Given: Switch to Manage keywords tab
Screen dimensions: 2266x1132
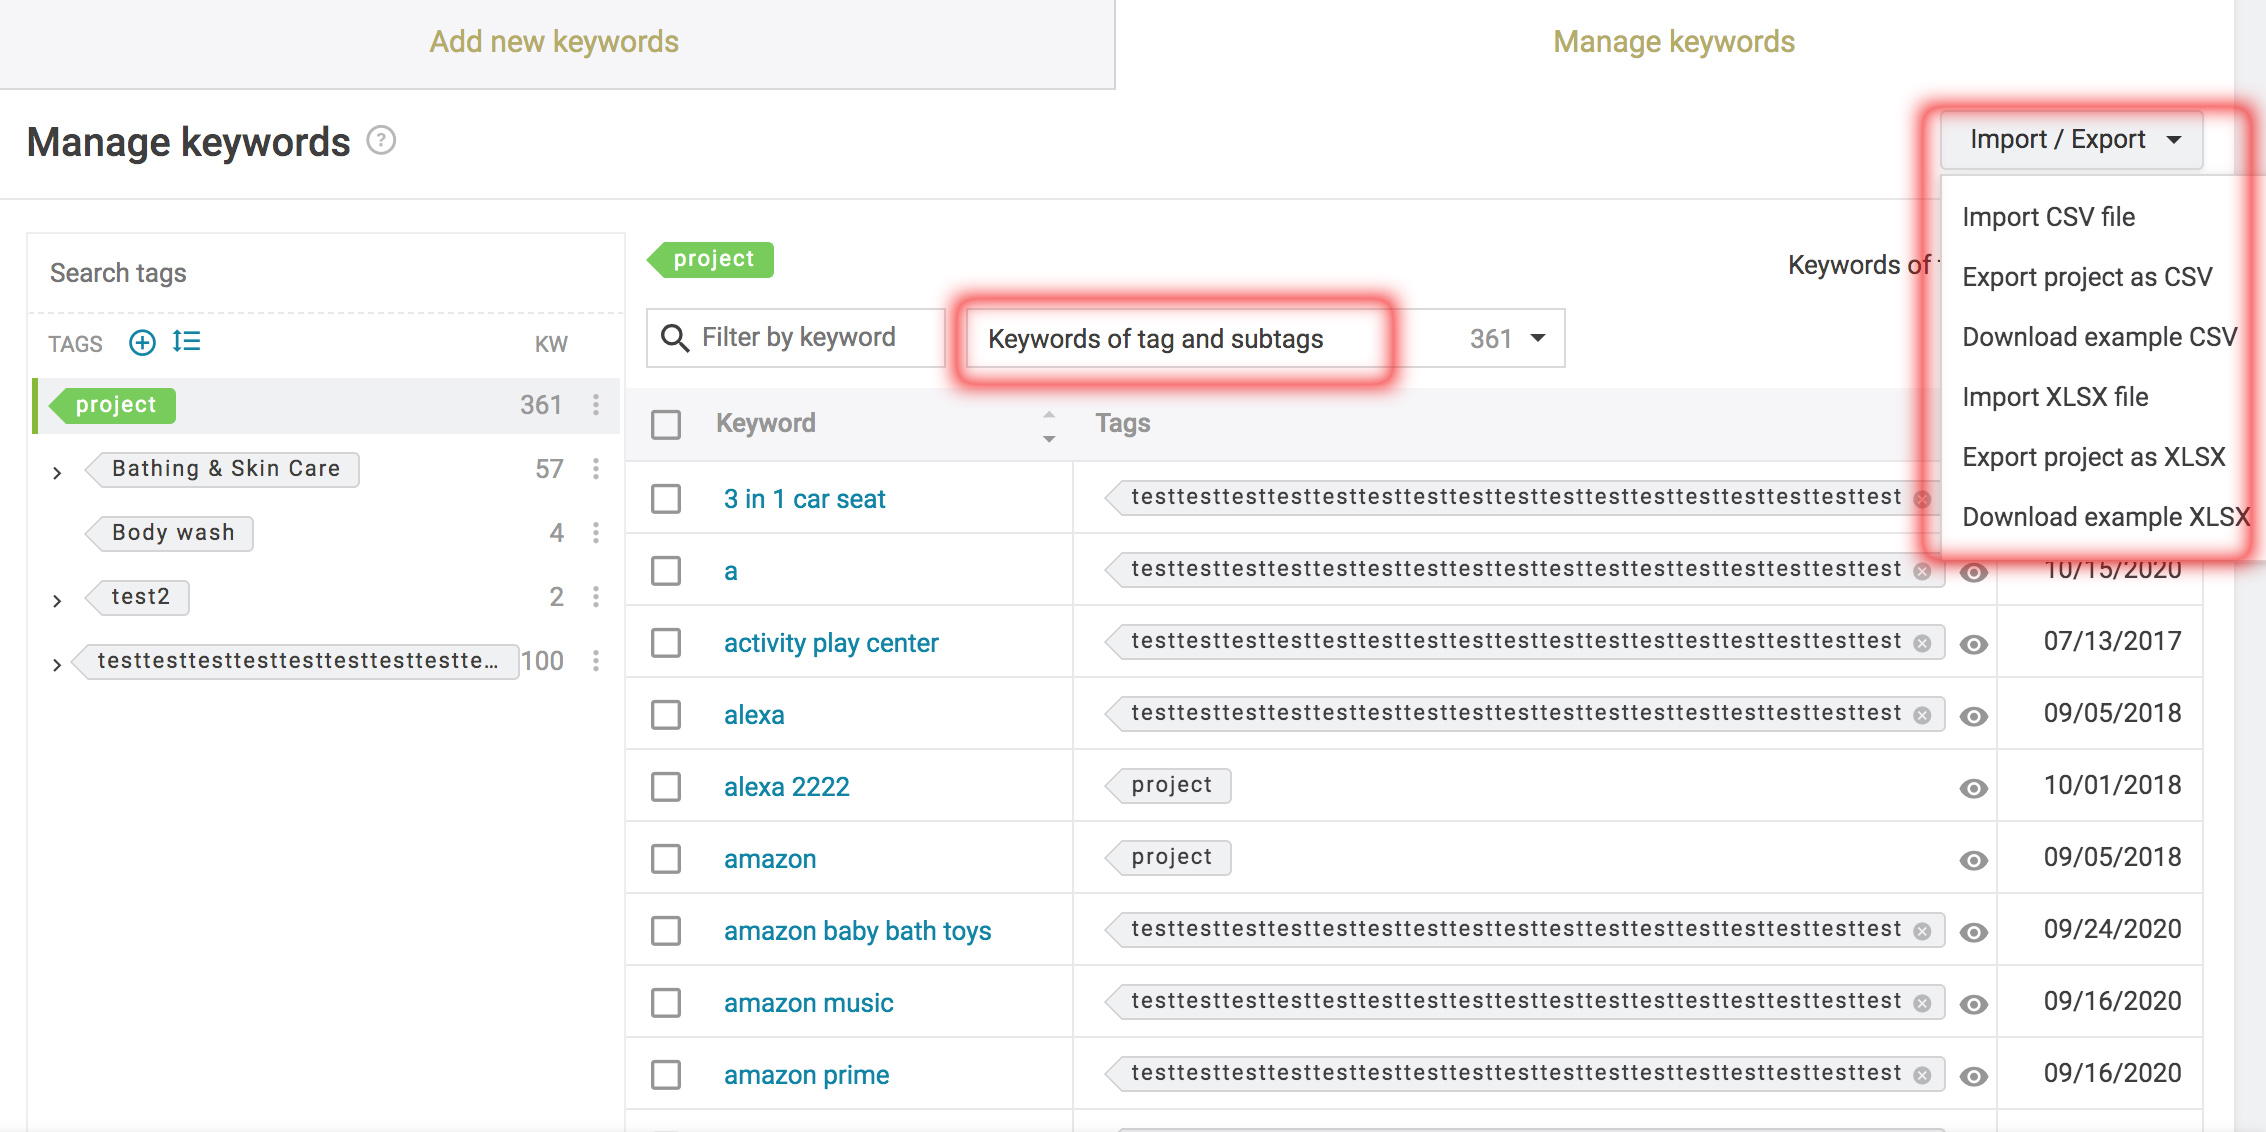Looking at the screenshot, I should (1674, 42).
